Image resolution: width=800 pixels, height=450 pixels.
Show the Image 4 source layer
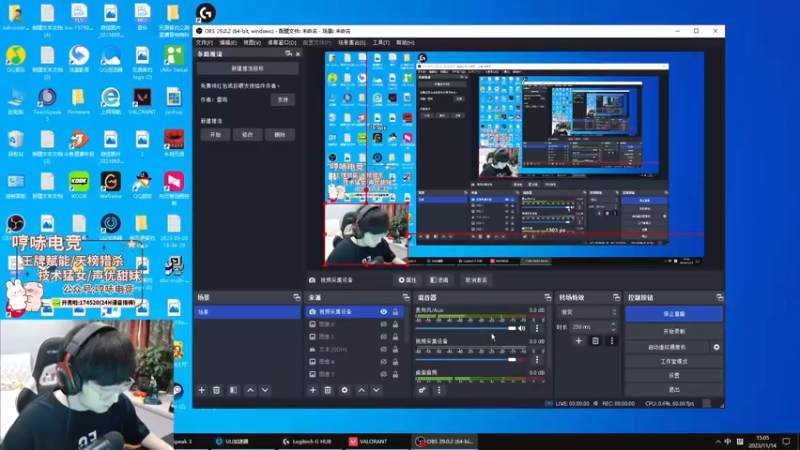pos(384,362)
